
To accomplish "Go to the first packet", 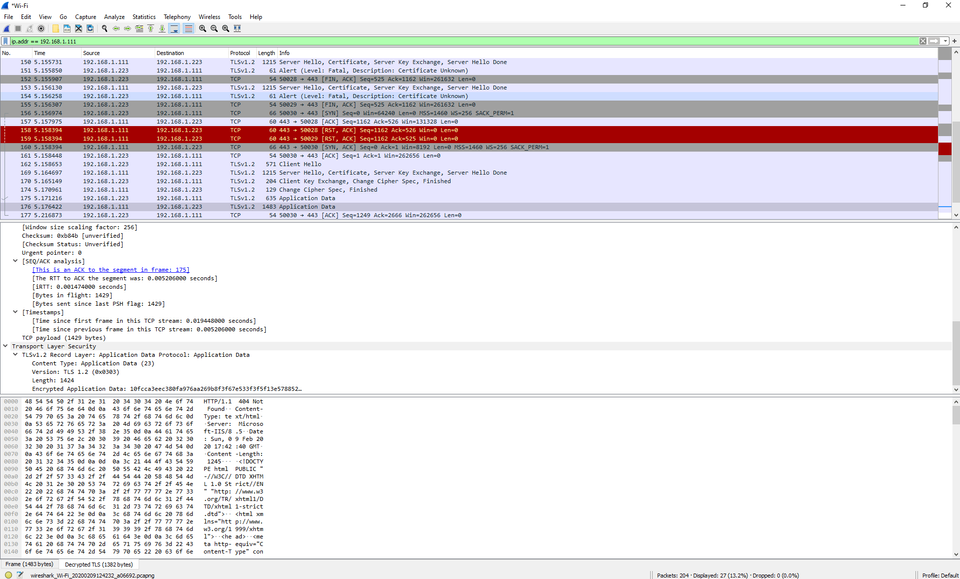I will [x=150, y=28].
